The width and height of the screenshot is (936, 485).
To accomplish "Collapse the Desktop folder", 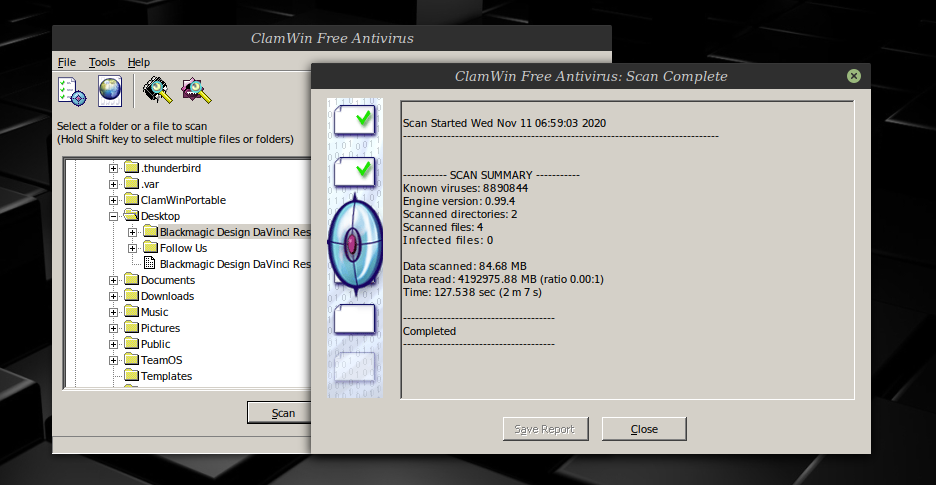I will coord(113,217).
